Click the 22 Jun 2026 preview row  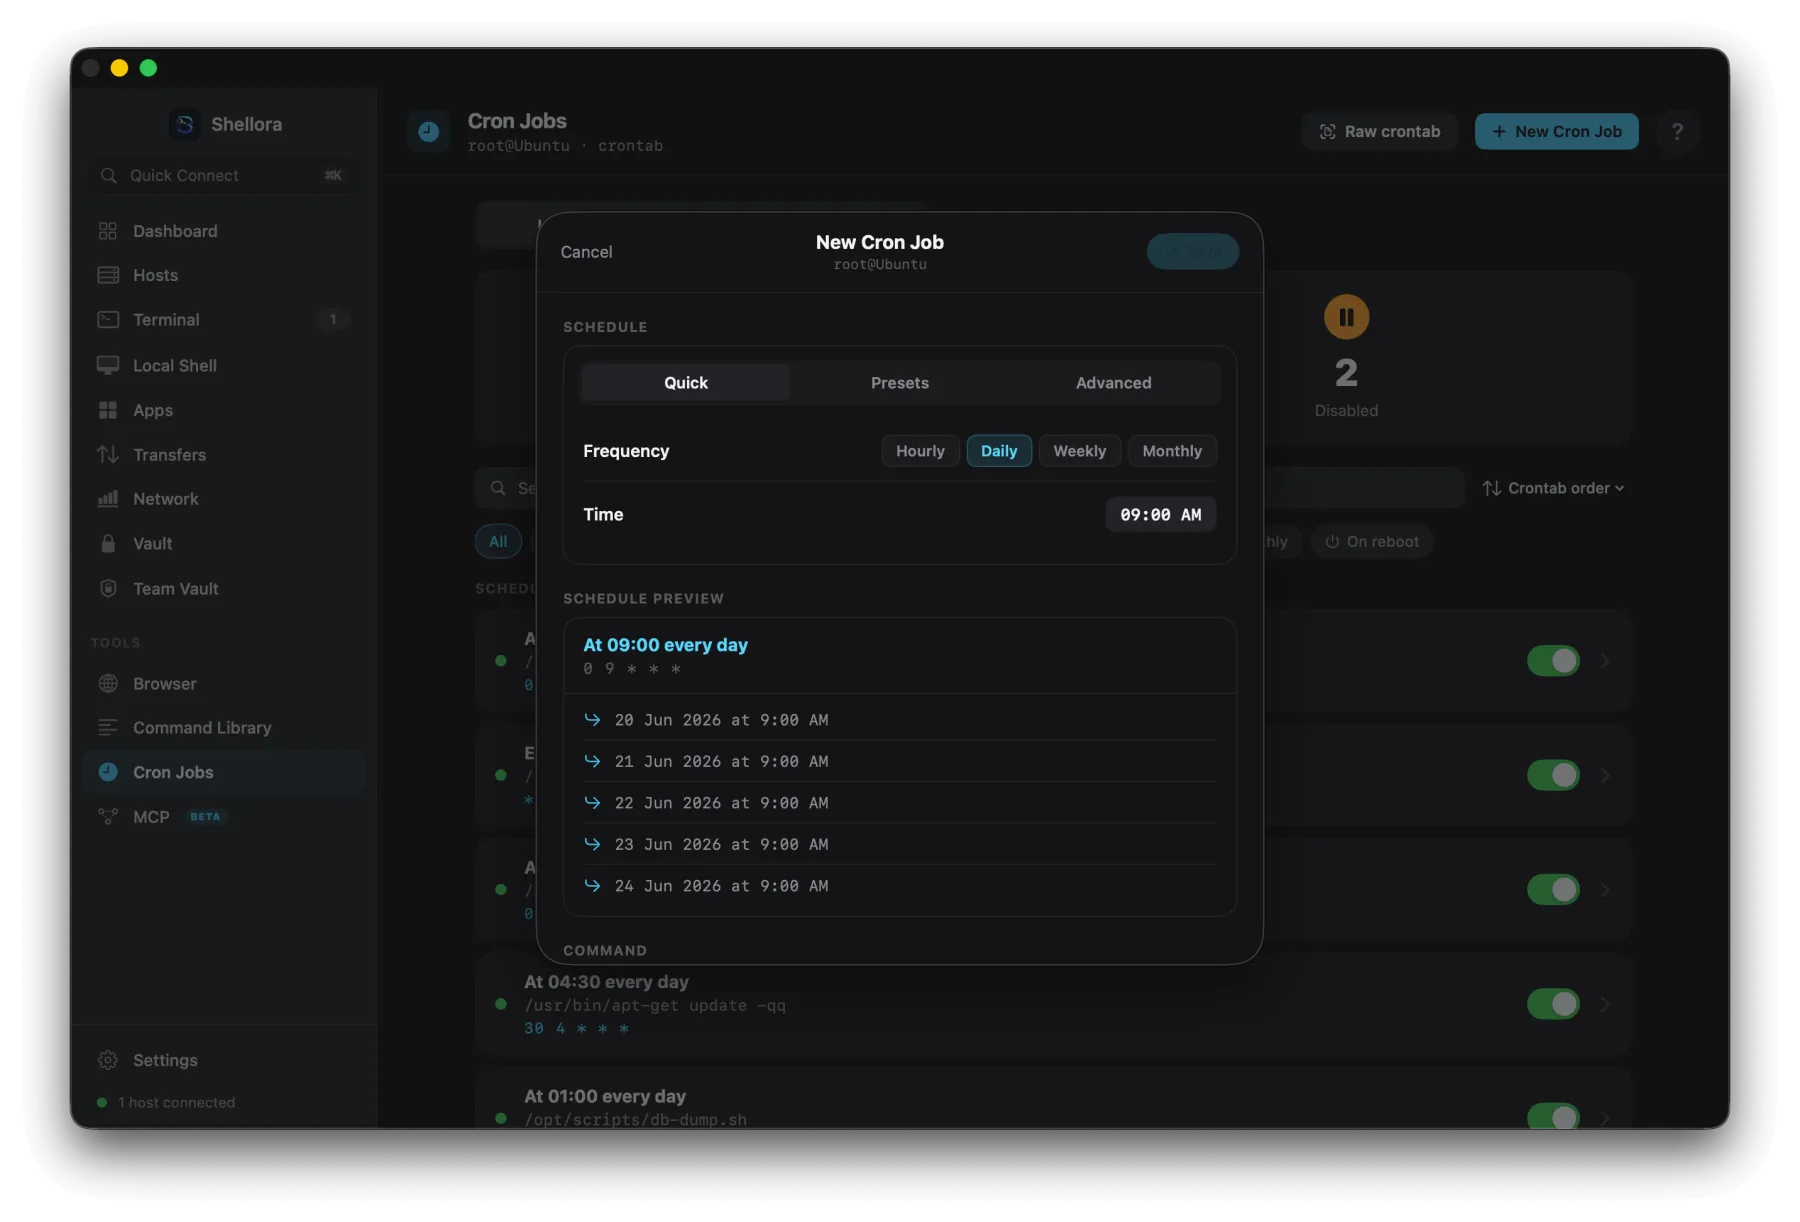click(x=899, y=803)
